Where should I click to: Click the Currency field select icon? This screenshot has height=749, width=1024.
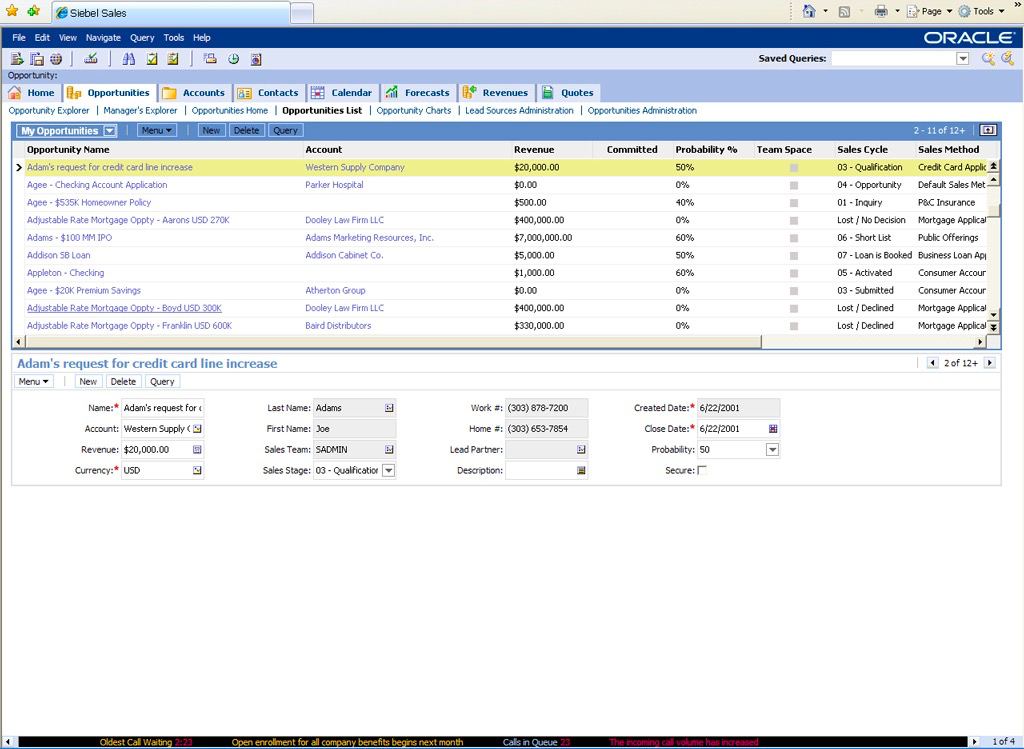pos(197,470)
